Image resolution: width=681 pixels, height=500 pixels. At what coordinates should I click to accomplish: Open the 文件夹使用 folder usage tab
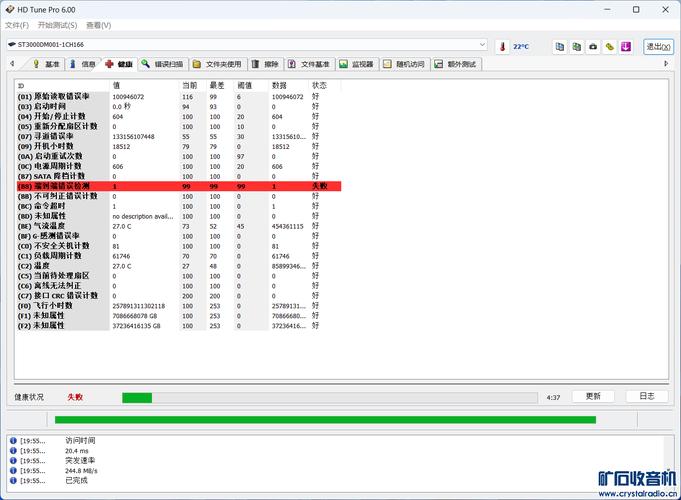217,64
